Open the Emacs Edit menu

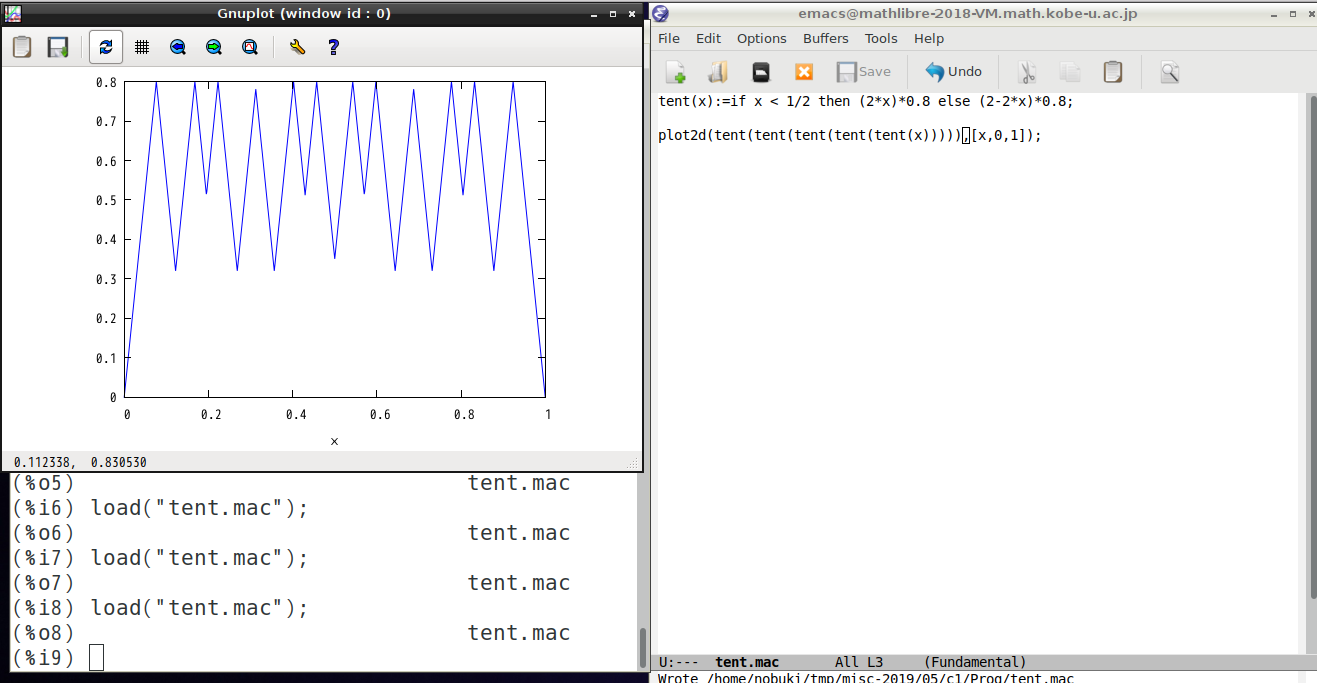point(708,38)
